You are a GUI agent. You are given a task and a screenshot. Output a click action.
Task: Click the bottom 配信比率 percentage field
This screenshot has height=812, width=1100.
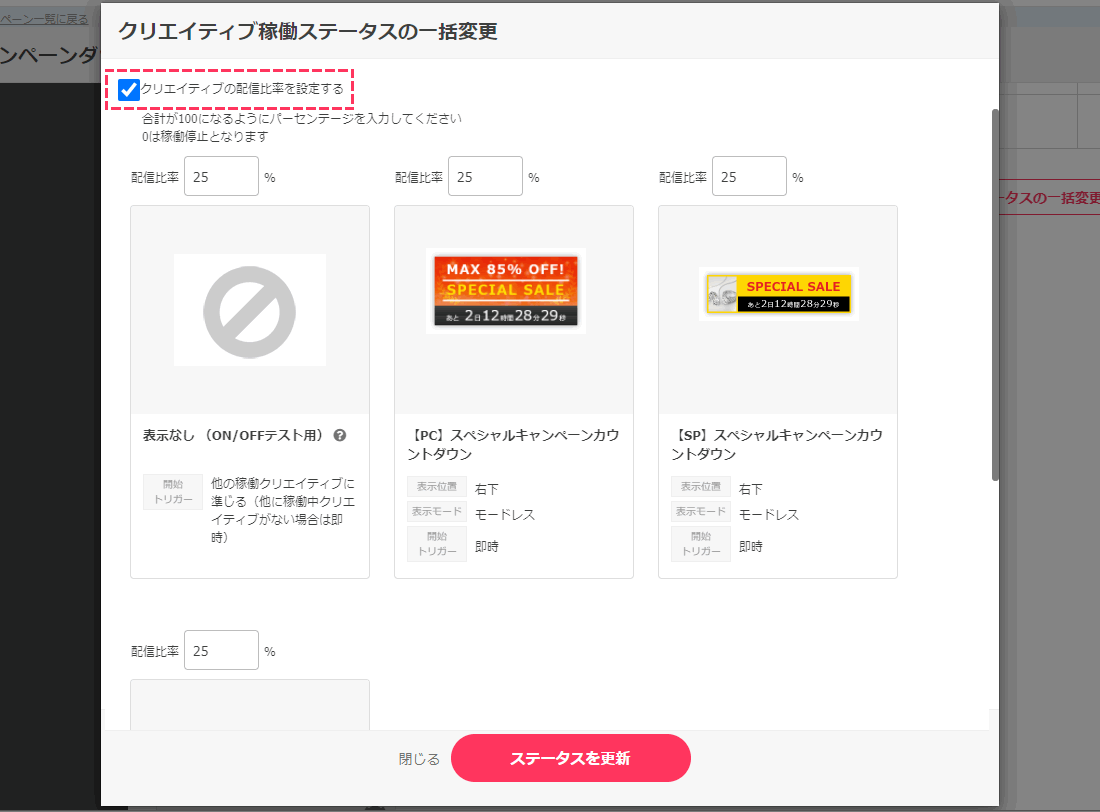[221, 650]
